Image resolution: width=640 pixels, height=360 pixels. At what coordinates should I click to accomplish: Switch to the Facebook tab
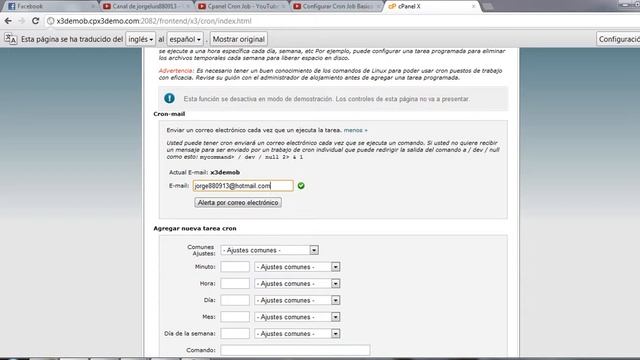[50, 6]
